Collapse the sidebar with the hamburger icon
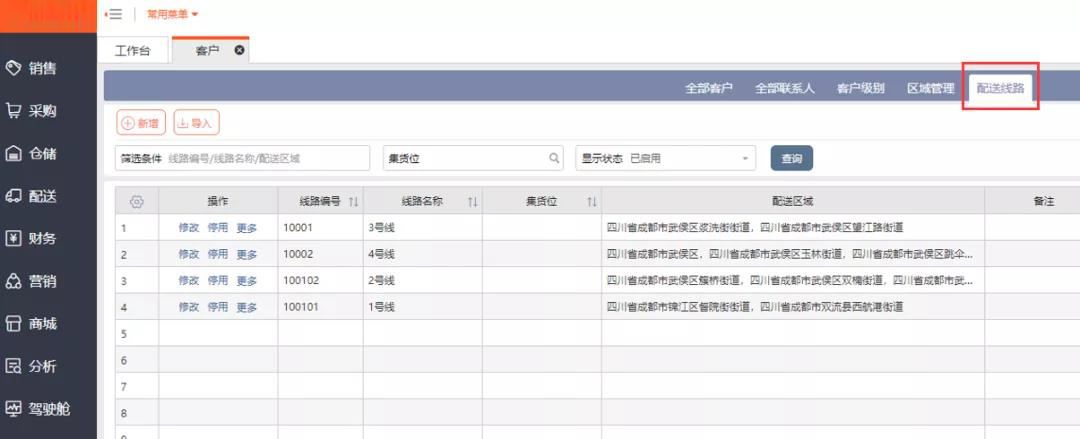This screenshot has width=1080, height=439. coord(114,14)
